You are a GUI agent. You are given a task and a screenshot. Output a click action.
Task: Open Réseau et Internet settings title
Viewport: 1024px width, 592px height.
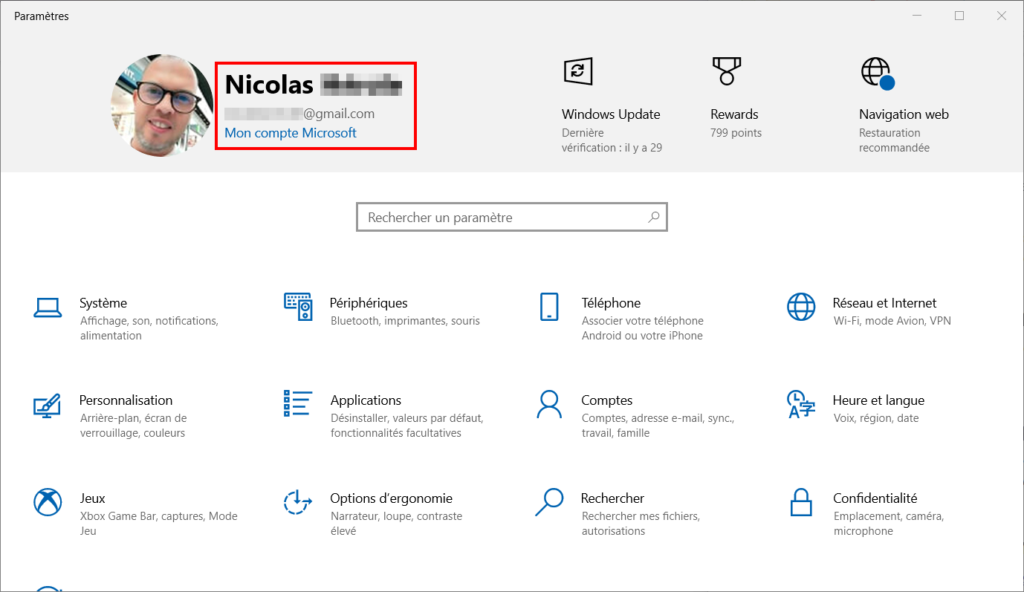pyautogui.click(x=884, y=303)
